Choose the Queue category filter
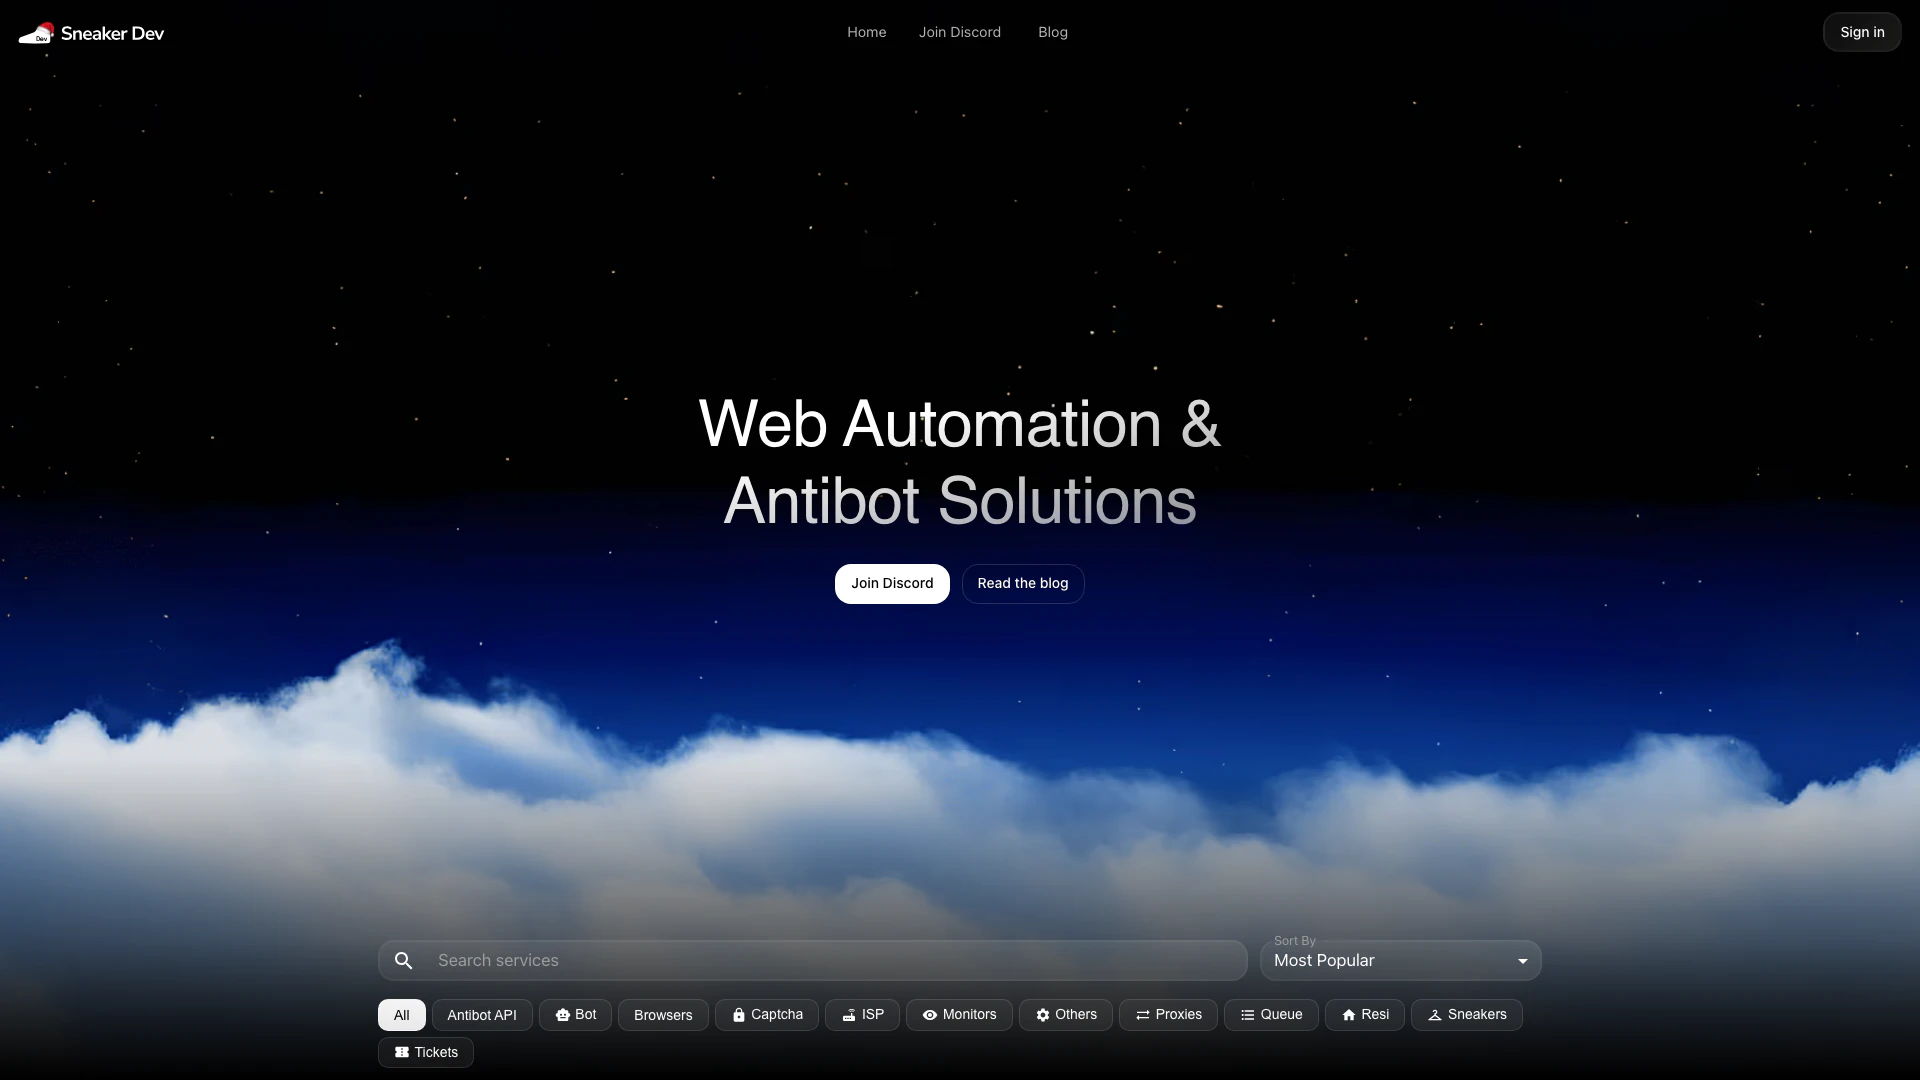The image size is (1920, 1080). click(1270, 1014)
